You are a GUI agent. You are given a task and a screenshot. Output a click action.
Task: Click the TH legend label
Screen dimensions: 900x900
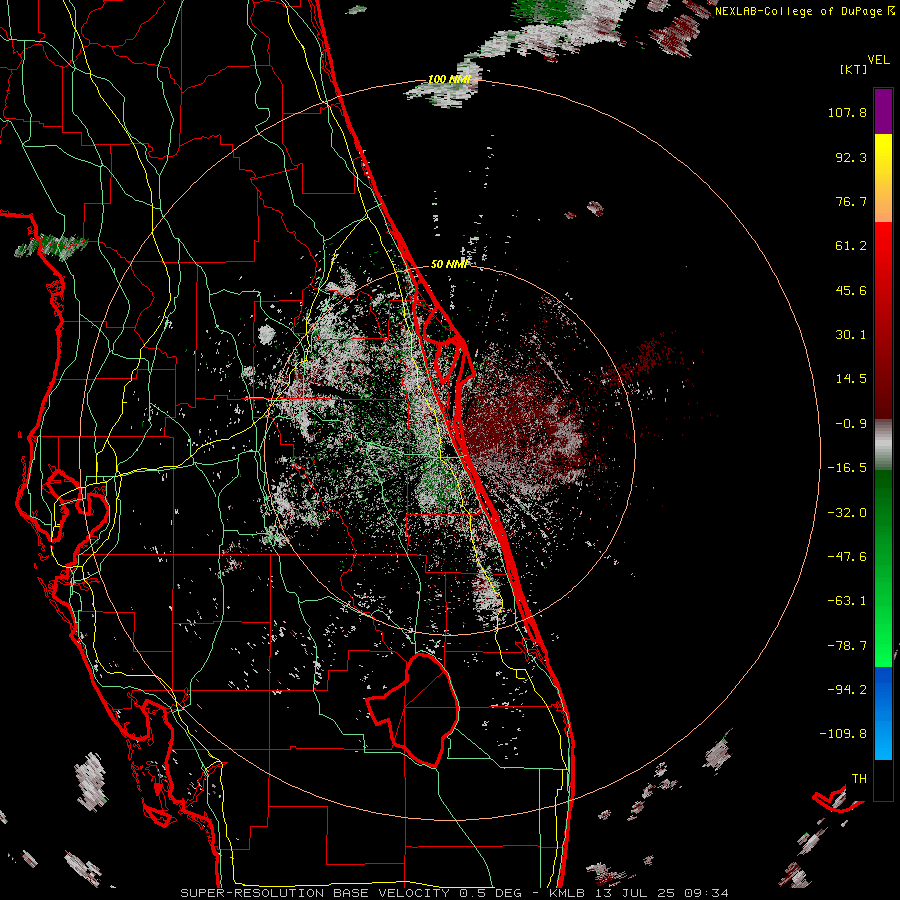click(859, 779)
